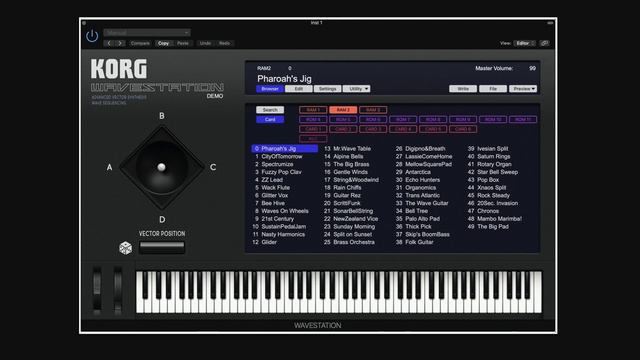This screenshot has height=360, width=640.
Task: Select the ROM 5 bank
Action: tap(343, 120)
